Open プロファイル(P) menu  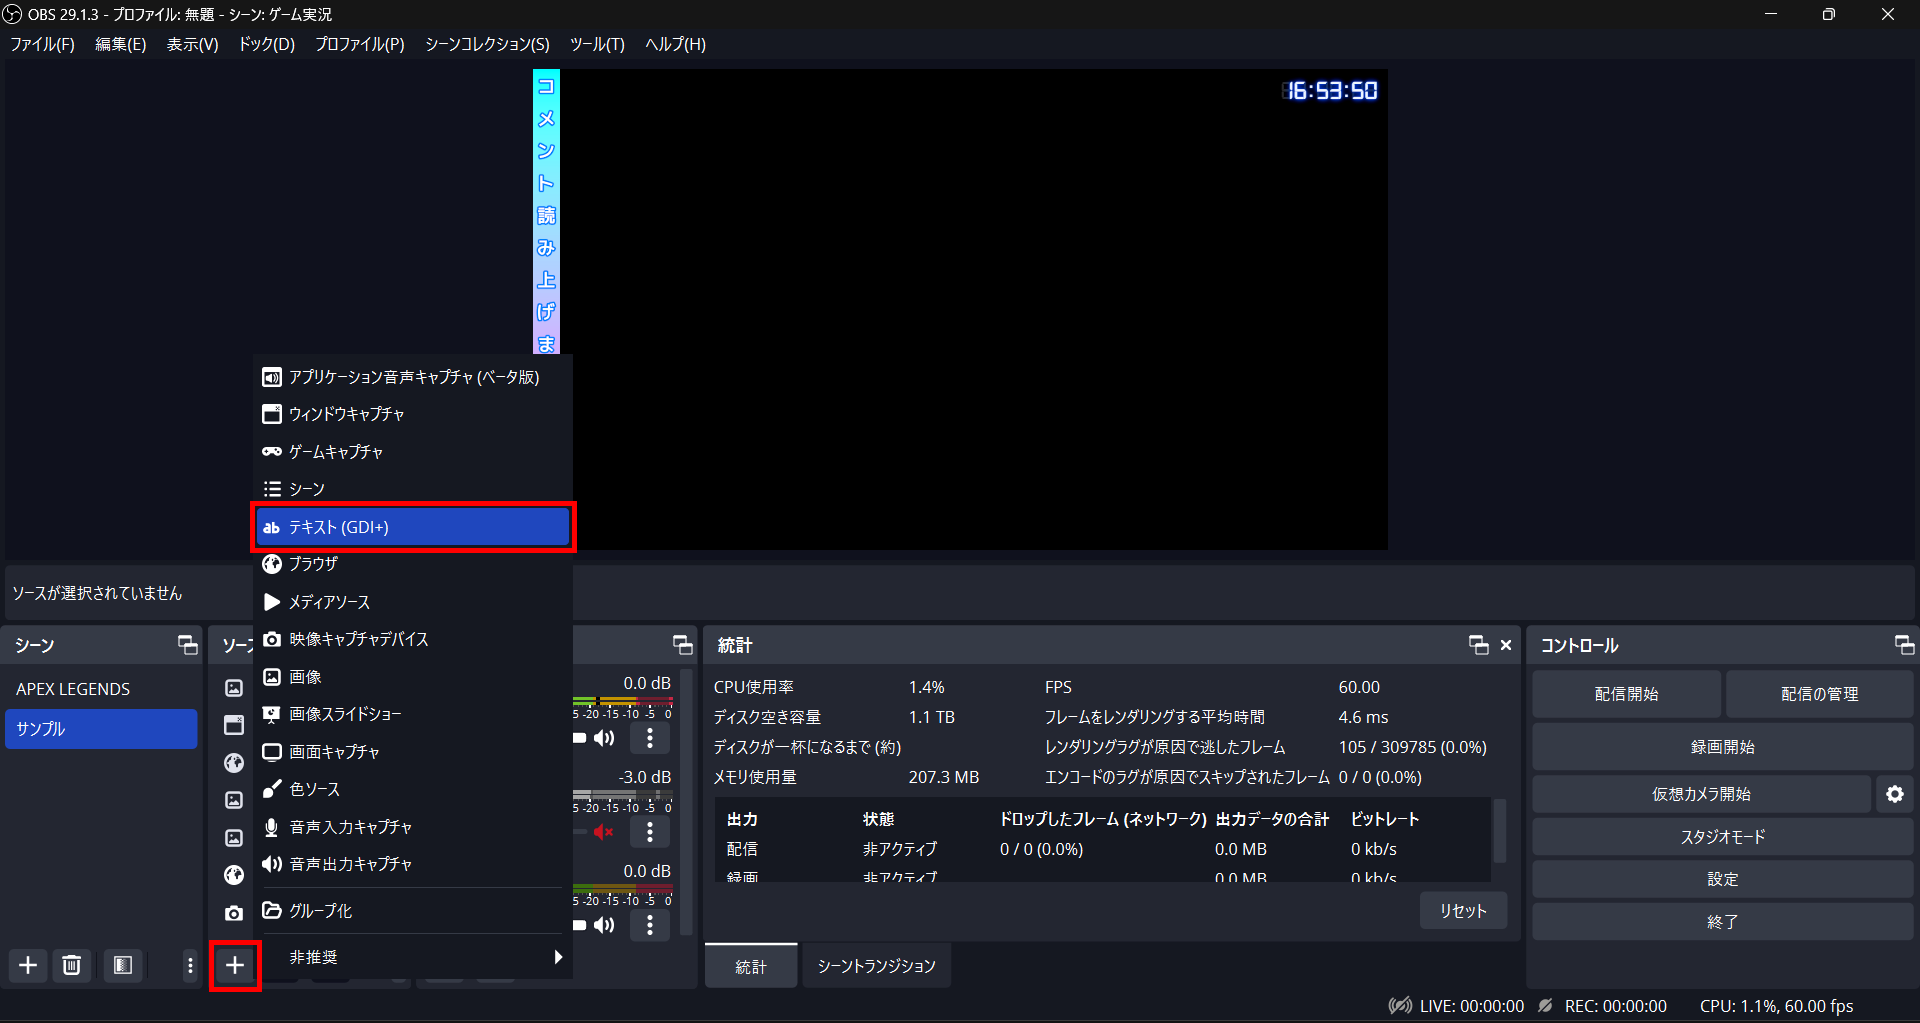(359, 44)
